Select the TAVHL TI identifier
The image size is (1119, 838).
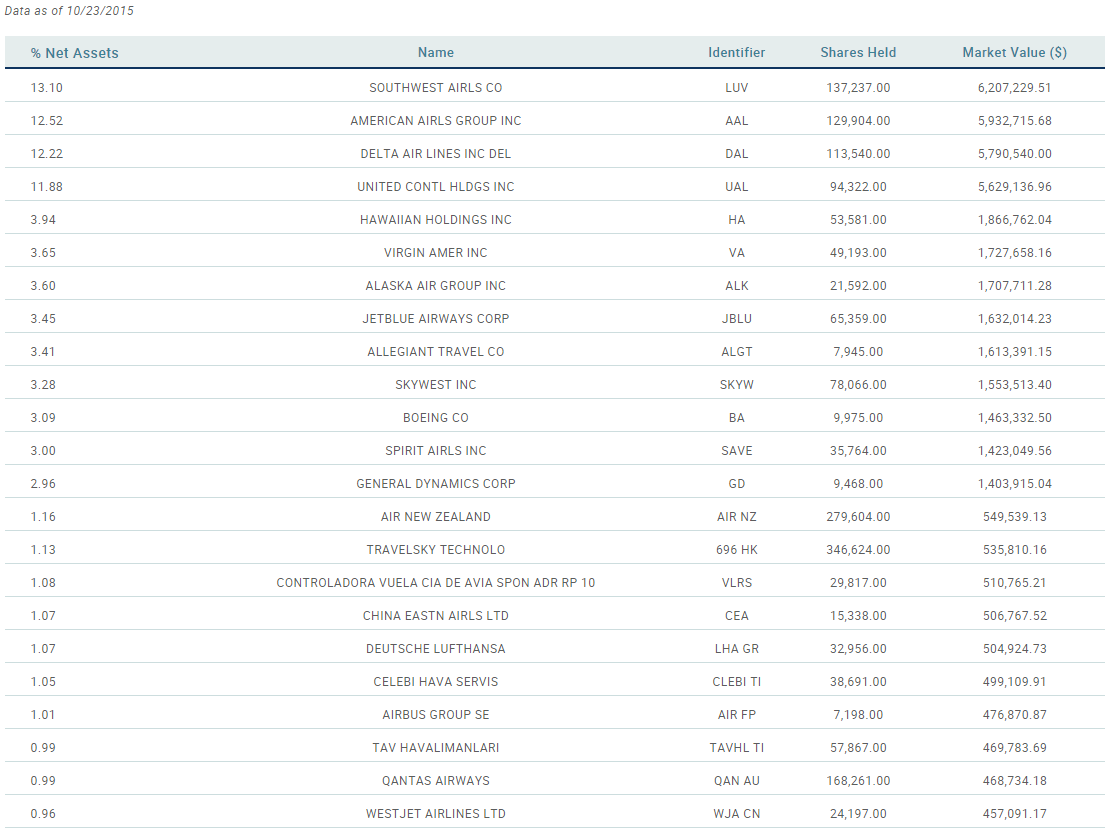click(736, 747)
